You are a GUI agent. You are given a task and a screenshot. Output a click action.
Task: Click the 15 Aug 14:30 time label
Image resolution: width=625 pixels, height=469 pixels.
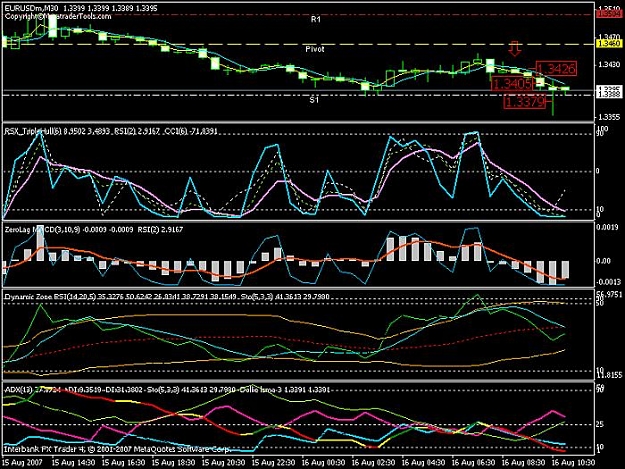coord(73,463)
